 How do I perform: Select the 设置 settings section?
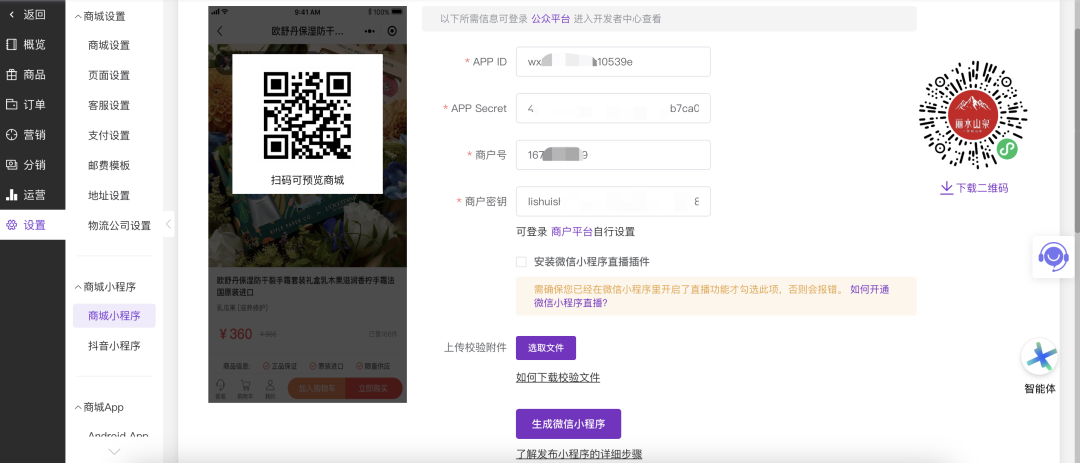pyautogui.click(x=32, y=225)
